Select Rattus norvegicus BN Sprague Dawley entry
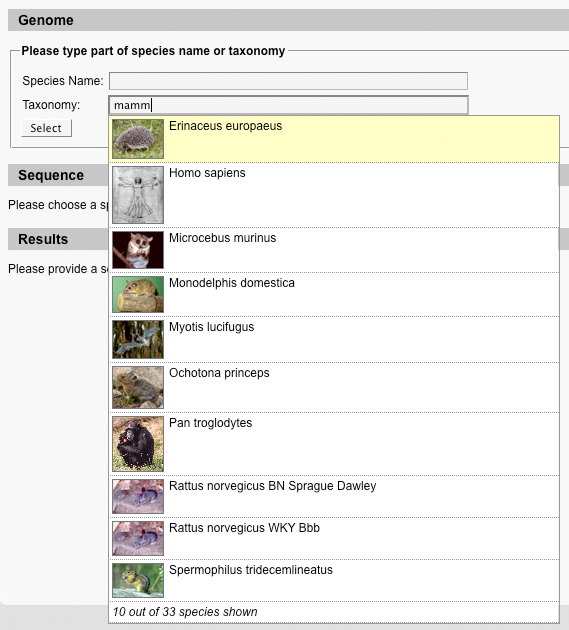569x630 pixels. click(x=334, y=496)
